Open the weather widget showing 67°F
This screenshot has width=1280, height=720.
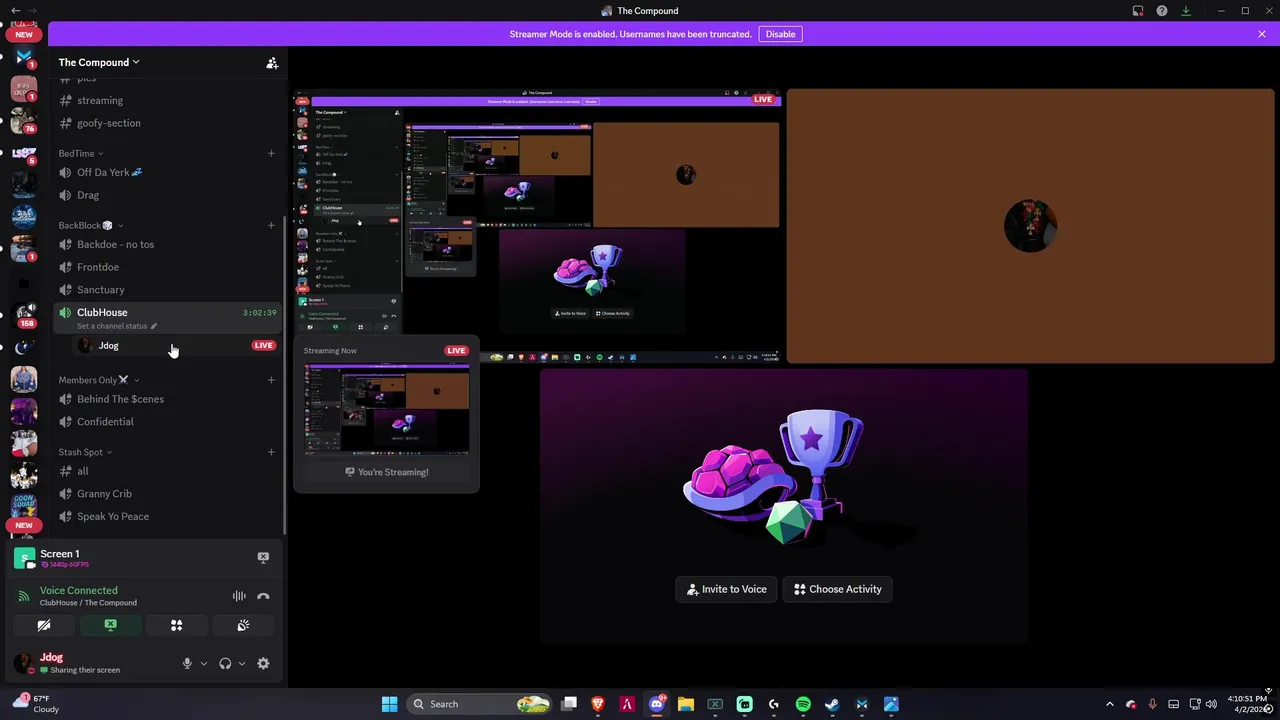[x=36, y=704]
